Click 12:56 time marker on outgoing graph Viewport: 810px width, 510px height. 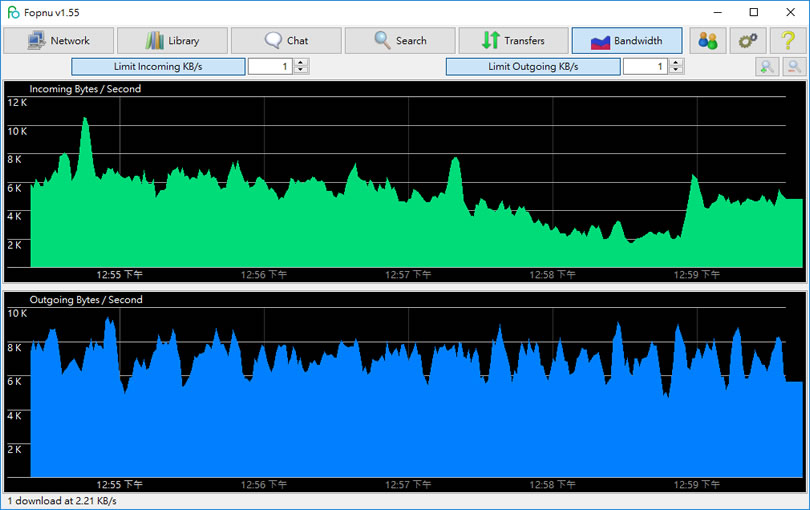click(x=263, y=485)
